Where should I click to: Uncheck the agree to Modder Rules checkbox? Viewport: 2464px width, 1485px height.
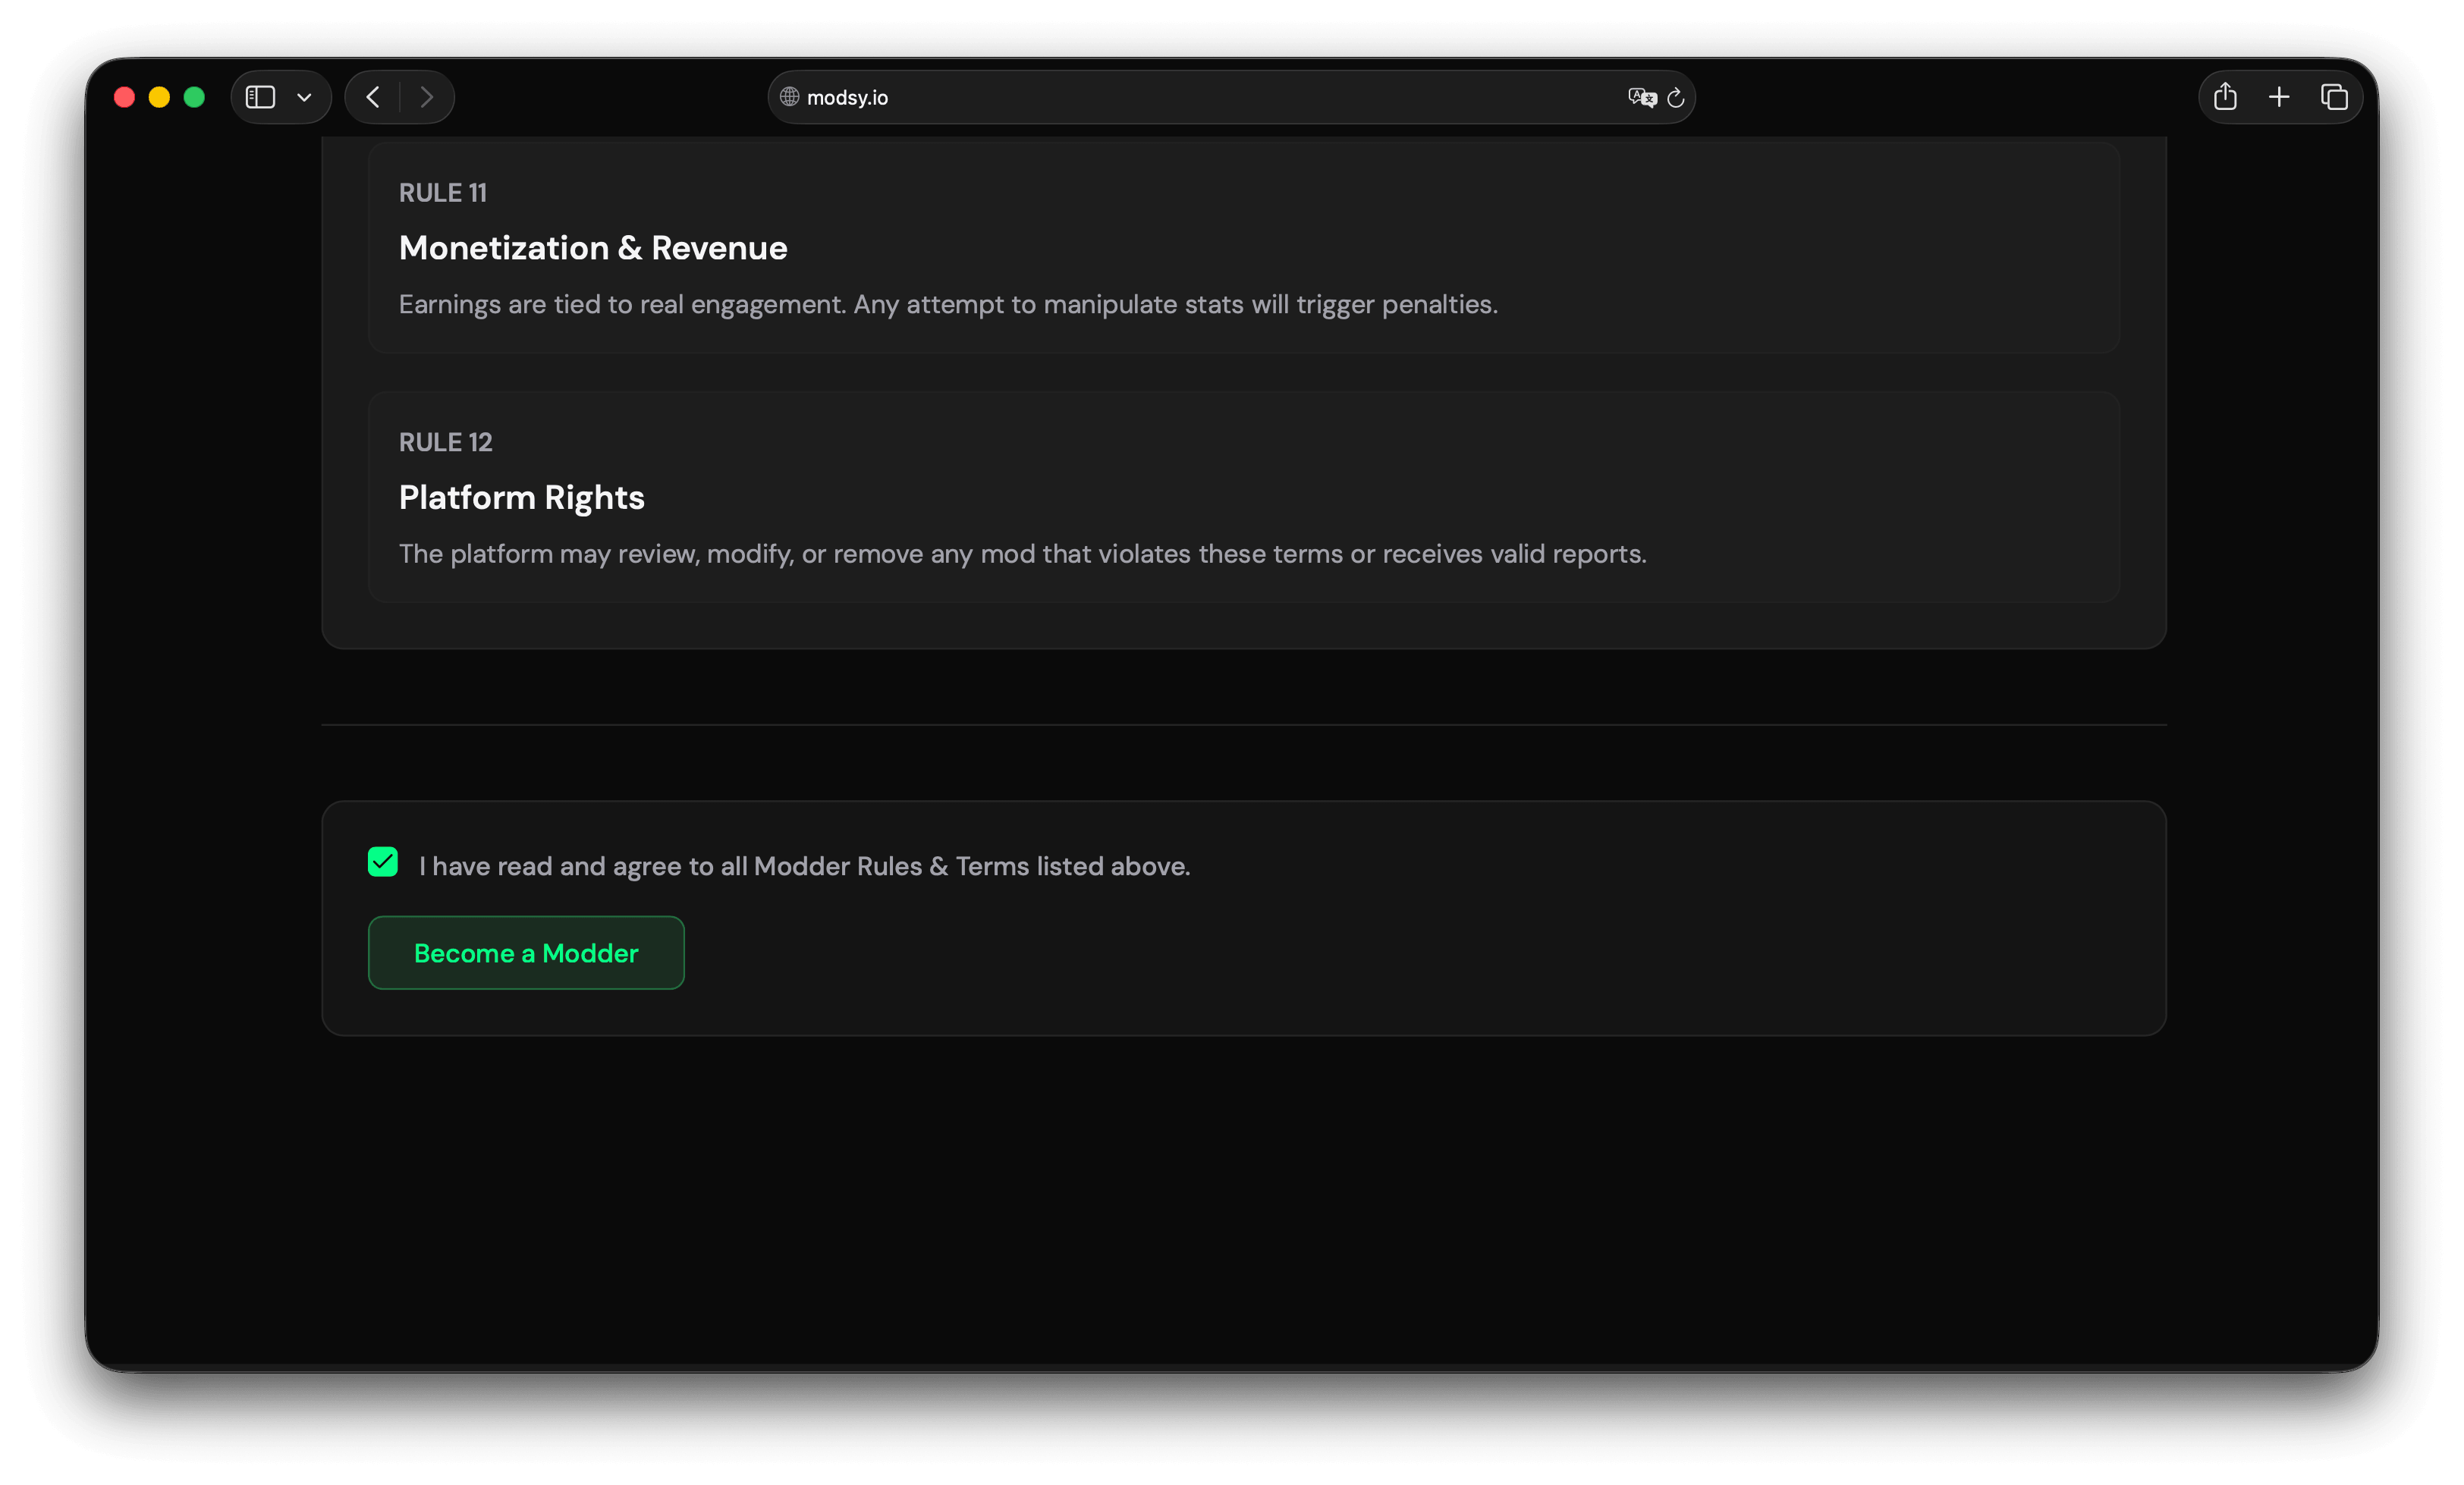click(383, 862)
